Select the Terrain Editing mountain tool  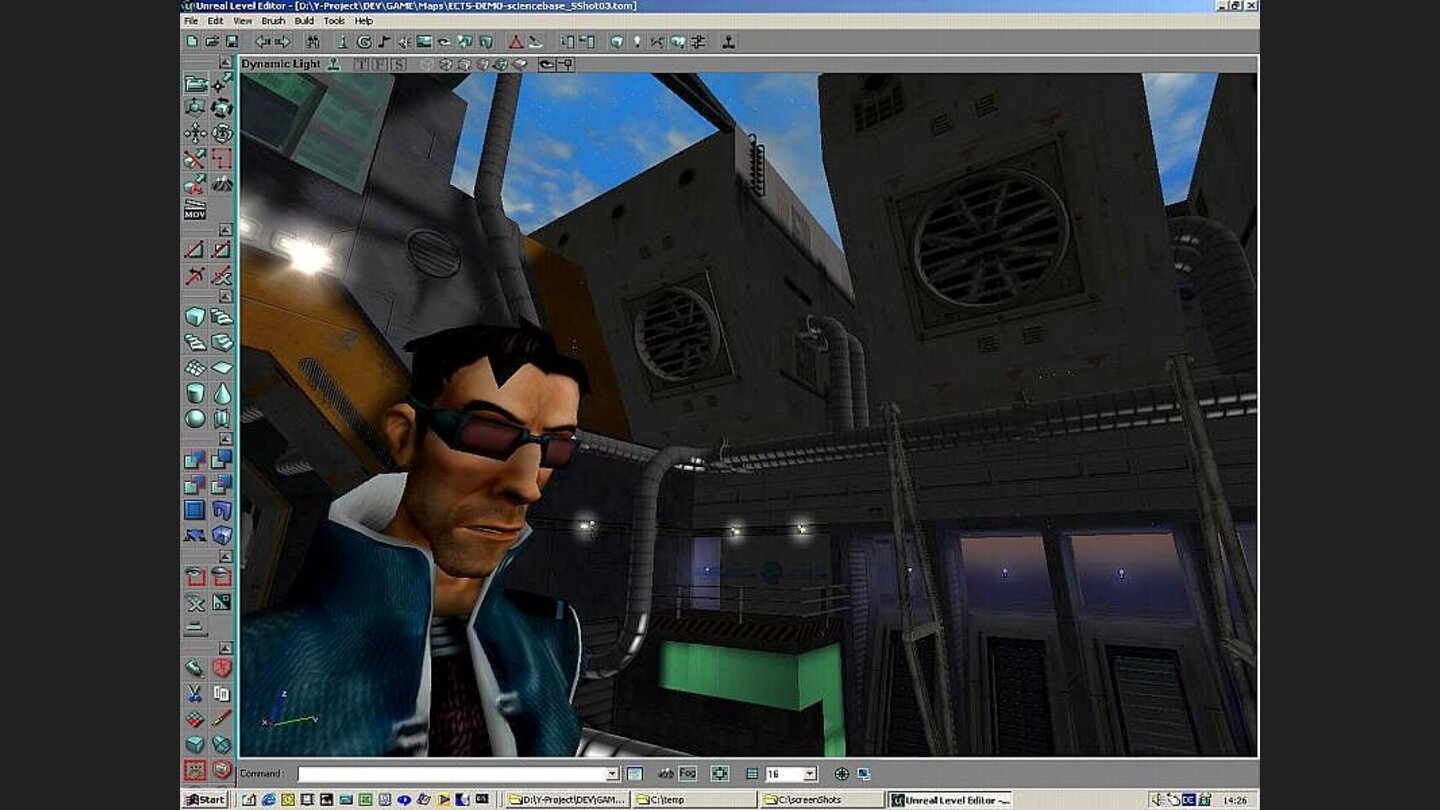click(222, 184)
